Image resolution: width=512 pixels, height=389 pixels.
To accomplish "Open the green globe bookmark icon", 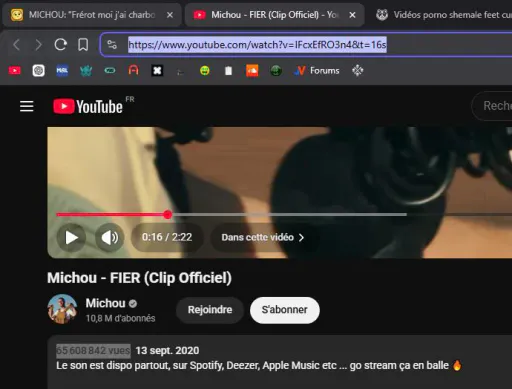I will 276,71.
